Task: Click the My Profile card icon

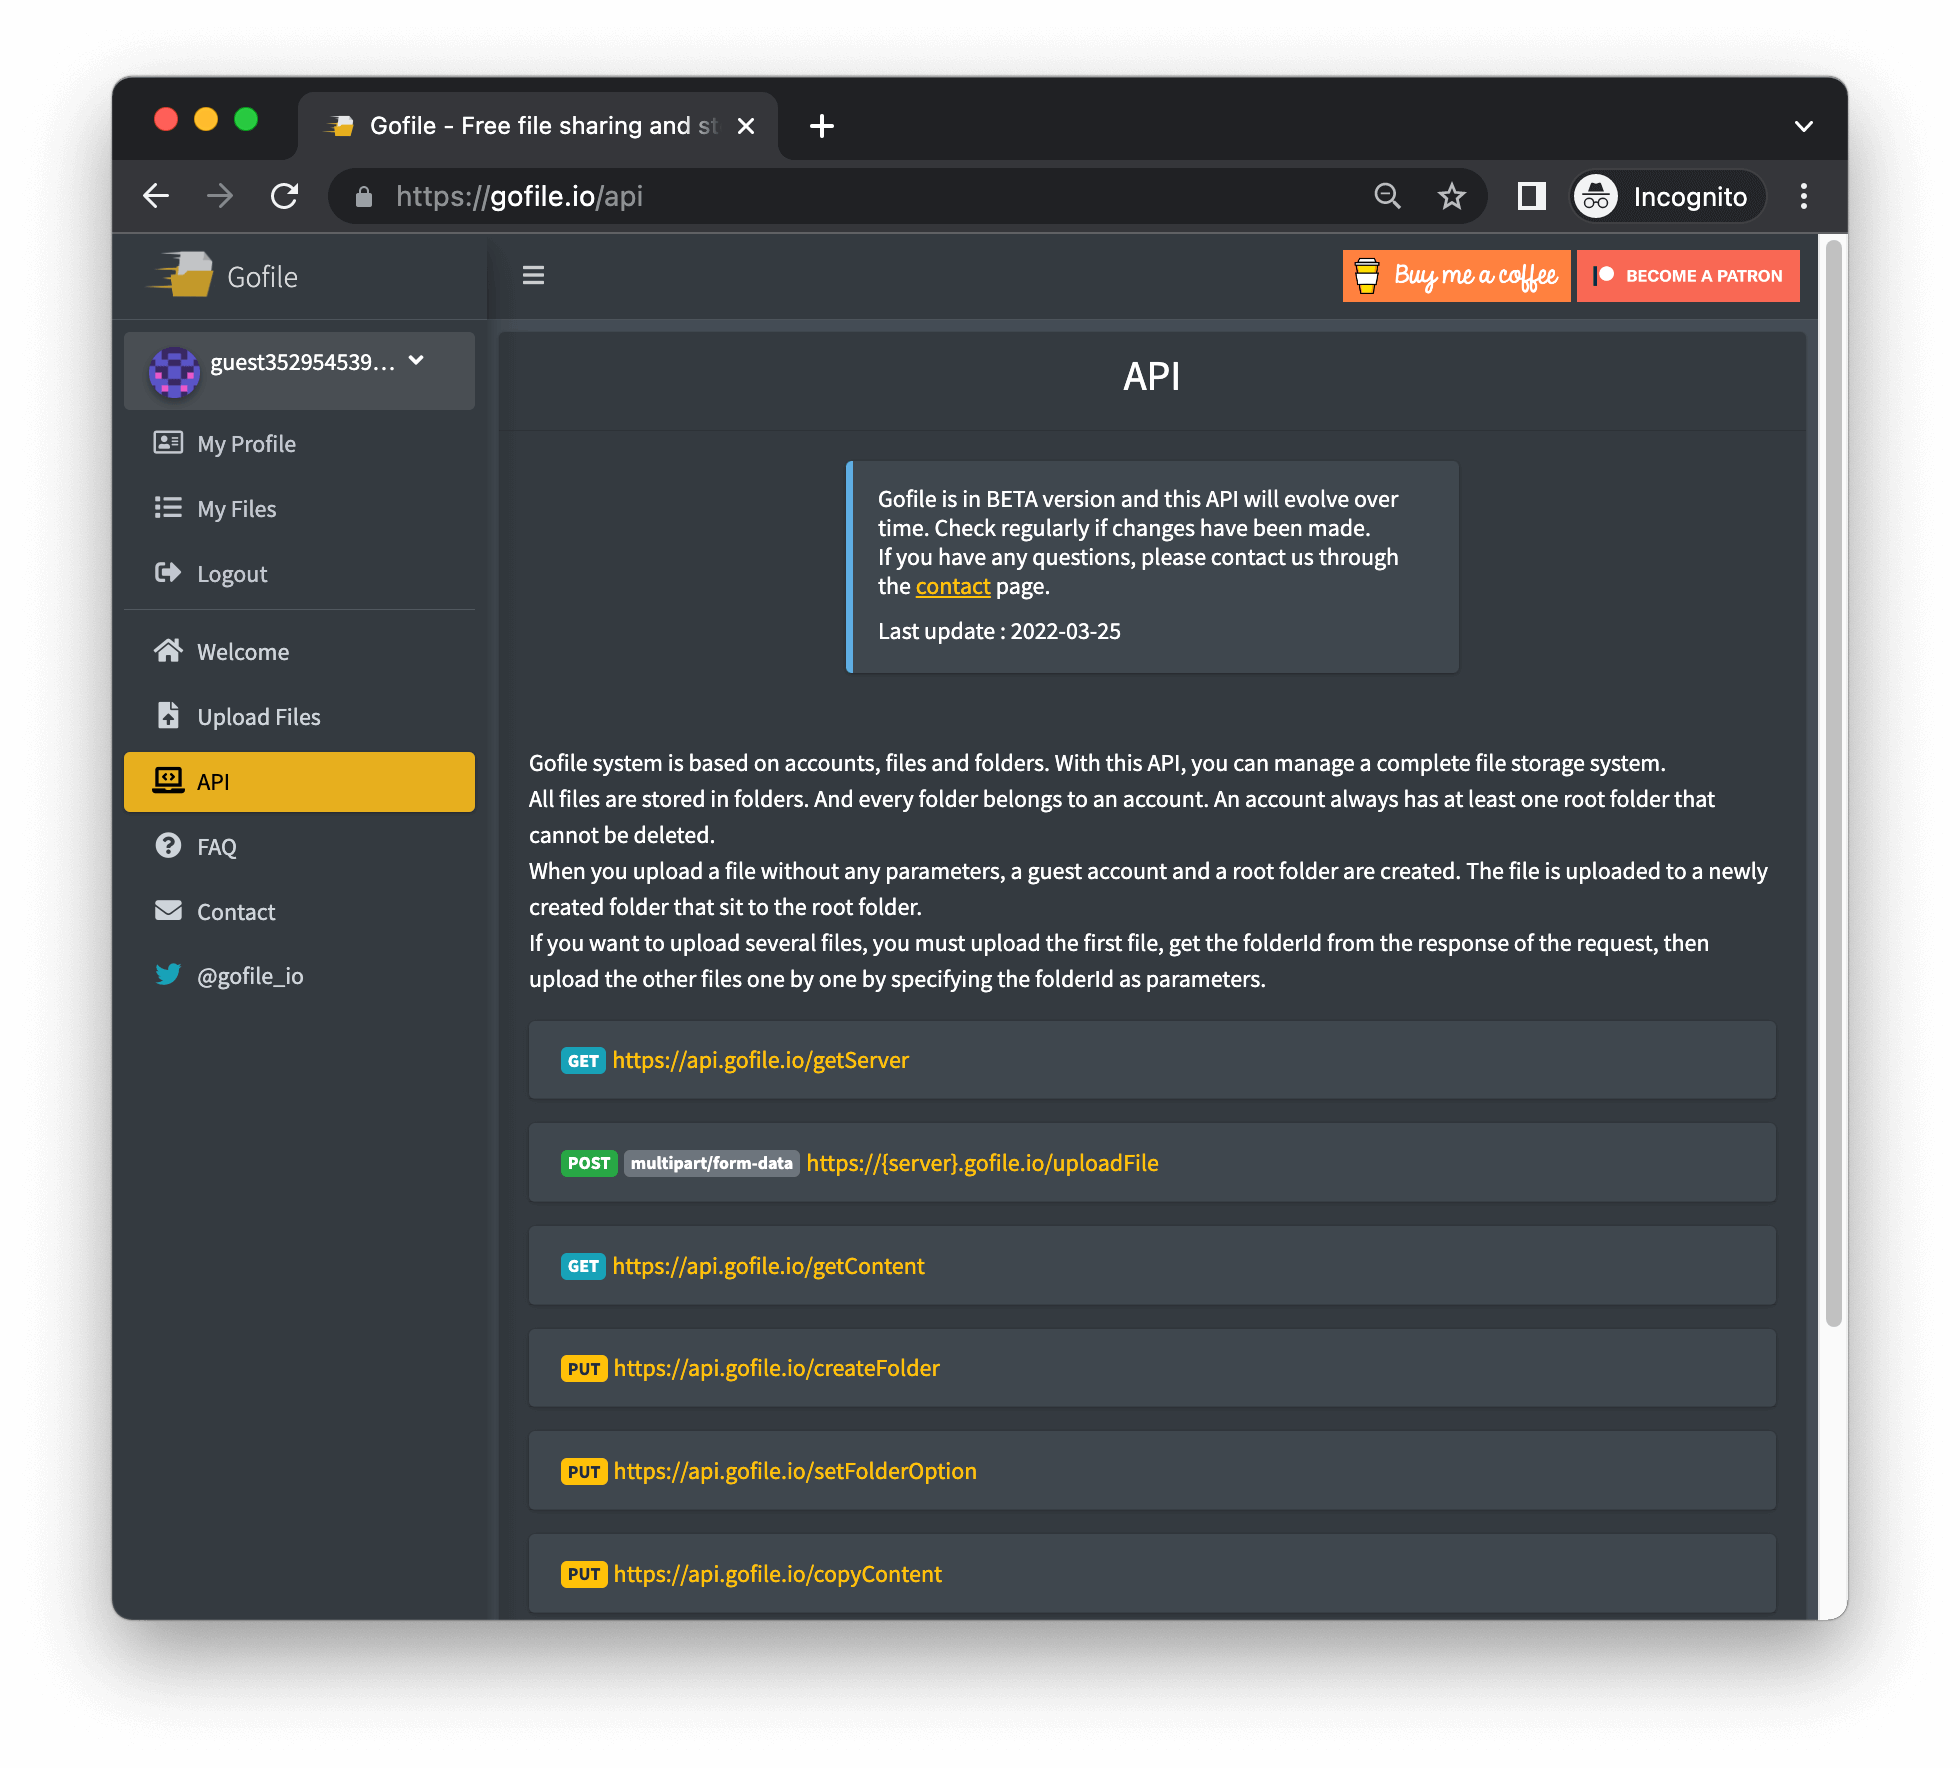Action: [168, 443]
